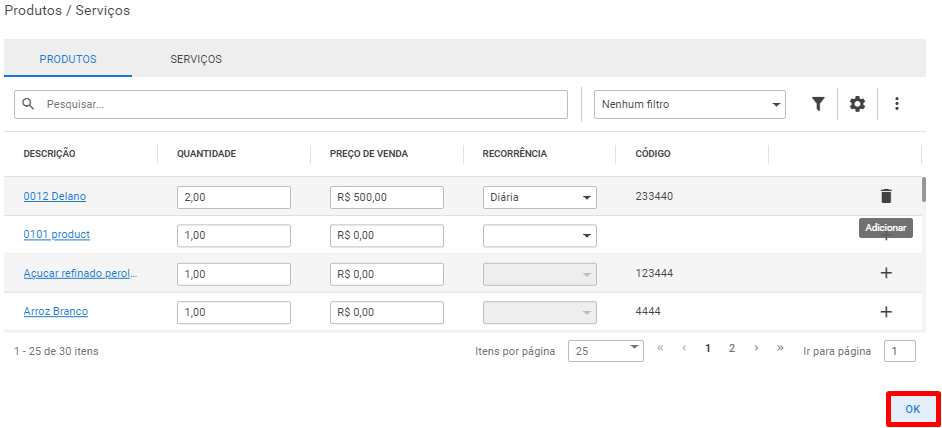Screen dimensions: 942x428
Task: Go to previous page arrow
Action: click(x=684, y=348)
